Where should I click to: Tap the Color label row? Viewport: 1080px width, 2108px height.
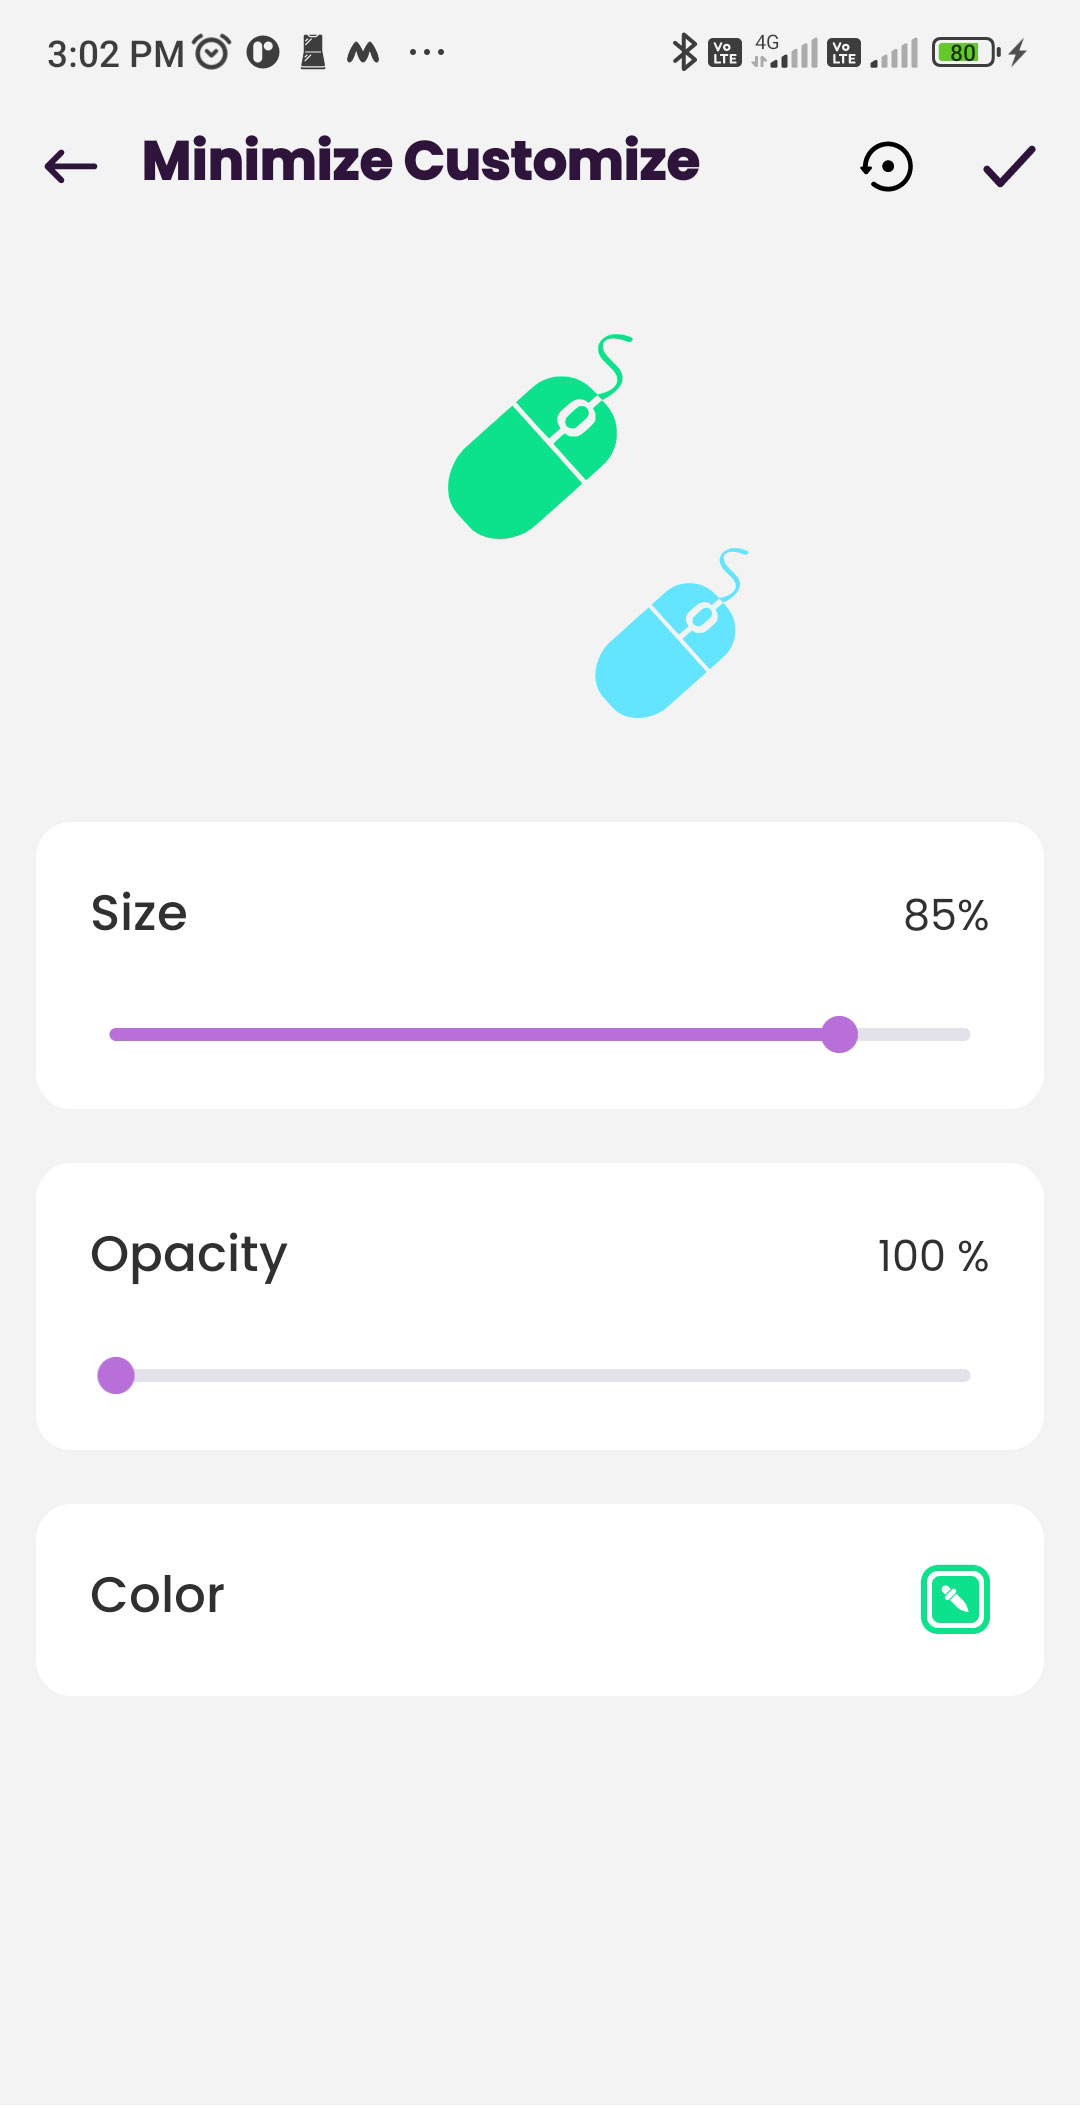tap(540, 1599)
